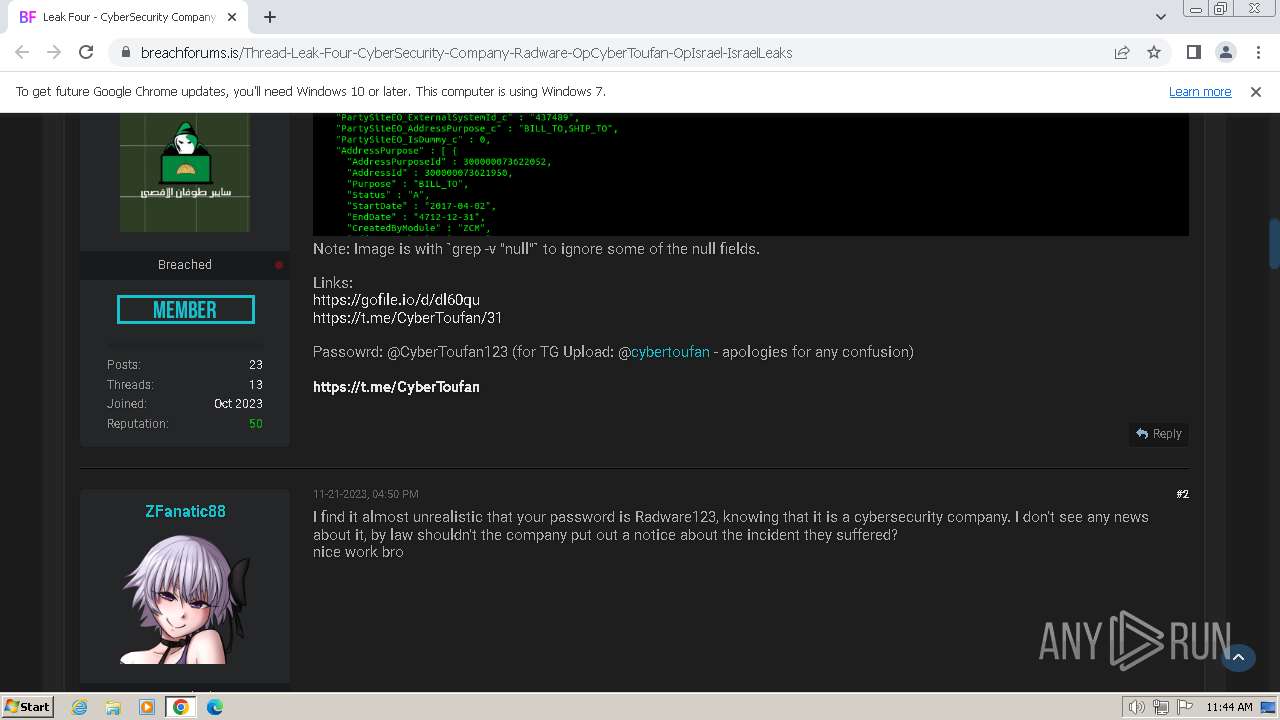Image resolution: width=1280 pixels, height=720 pixels.
Task: Click the green terminal screenshot image
Action: pyautogui.click(x=751, y=174)
